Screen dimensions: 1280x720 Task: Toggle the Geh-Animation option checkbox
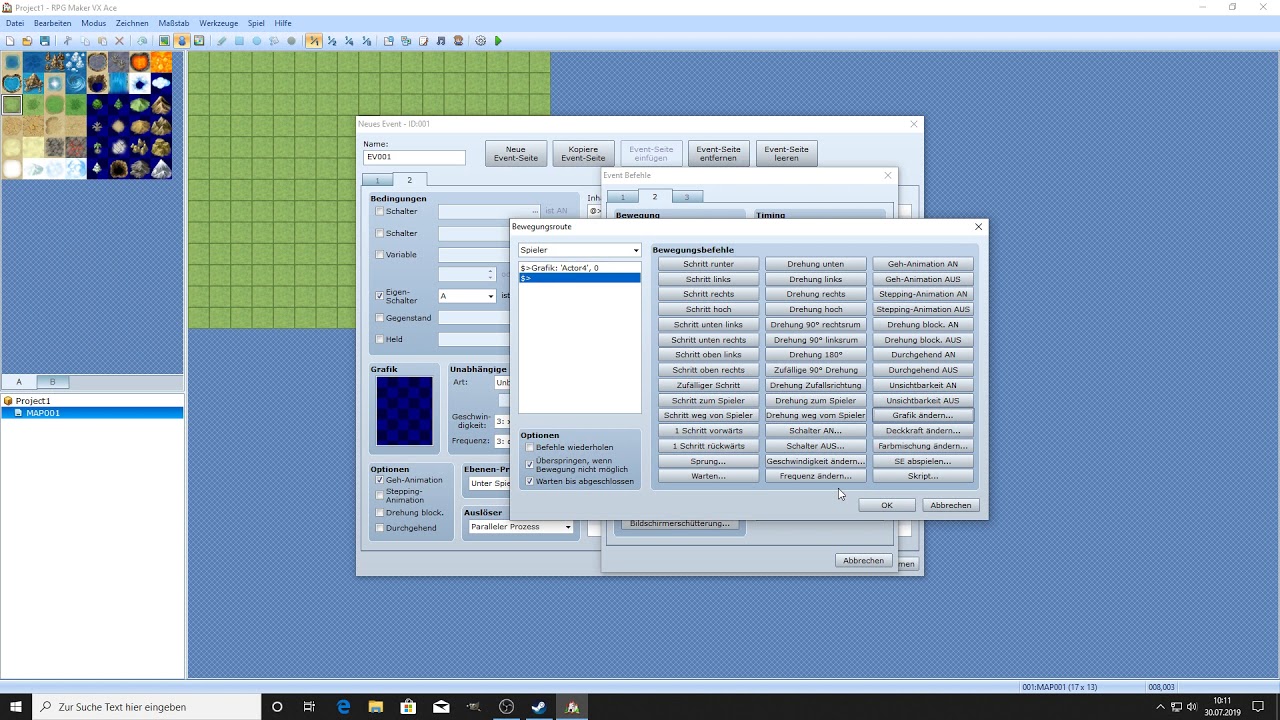[380, 480]
